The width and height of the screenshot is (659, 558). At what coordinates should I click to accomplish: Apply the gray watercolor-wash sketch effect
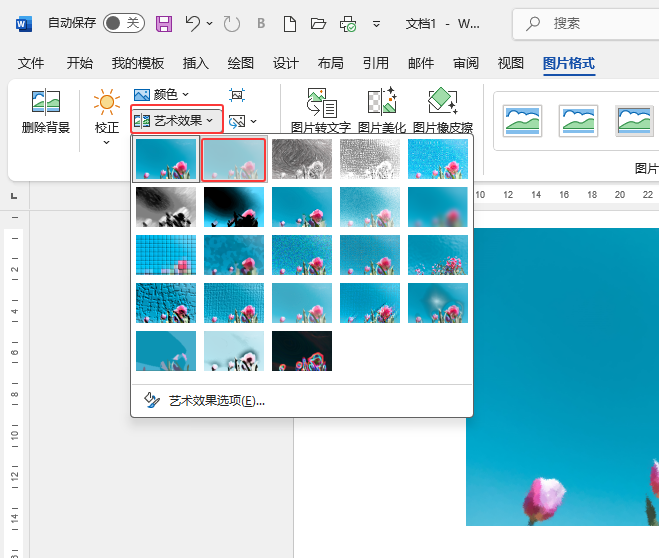tap(166, 207)
